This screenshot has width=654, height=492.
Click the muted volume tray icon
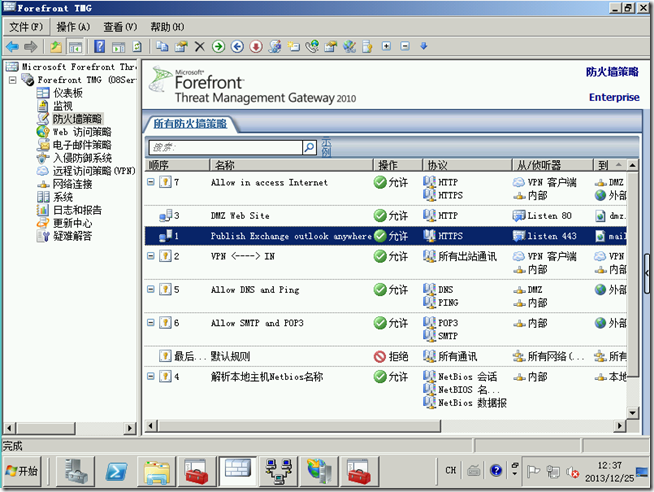click(572, 472)
